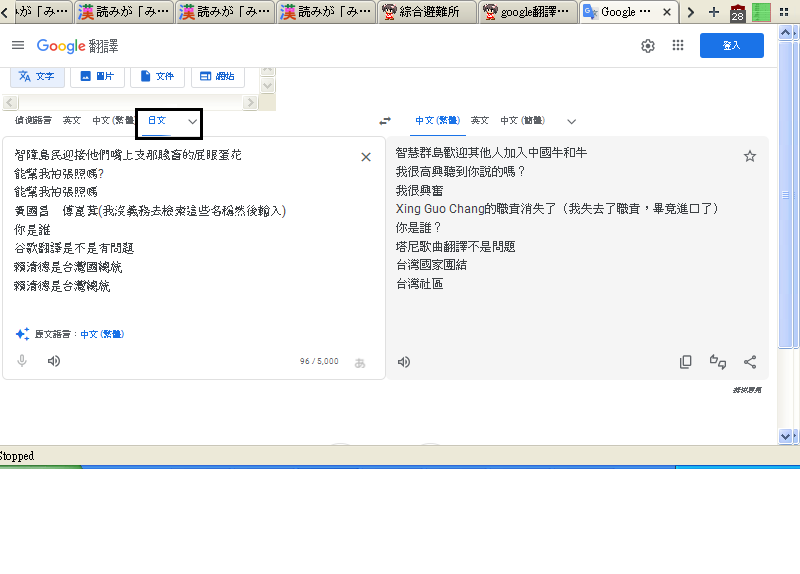Choose 英文 as target language
Image resolution: width=800 pixels, height=574 pixels.
click(480, 120)
